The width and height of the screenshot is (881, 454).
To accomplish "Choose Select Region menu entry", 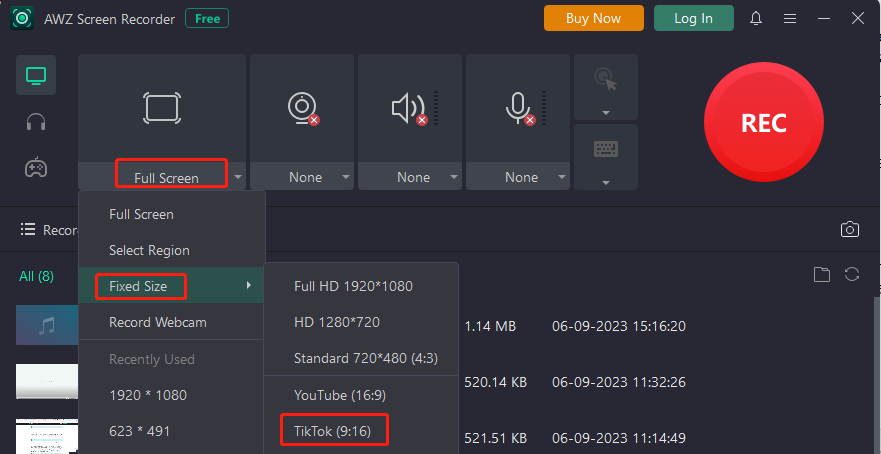I will tap(171, 250).
